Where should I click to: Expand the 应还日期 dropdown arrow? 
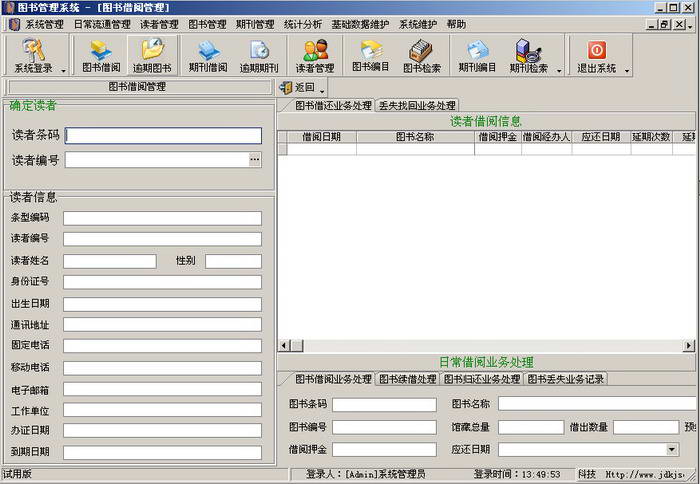pyautogui.click(x=671, y=450)
